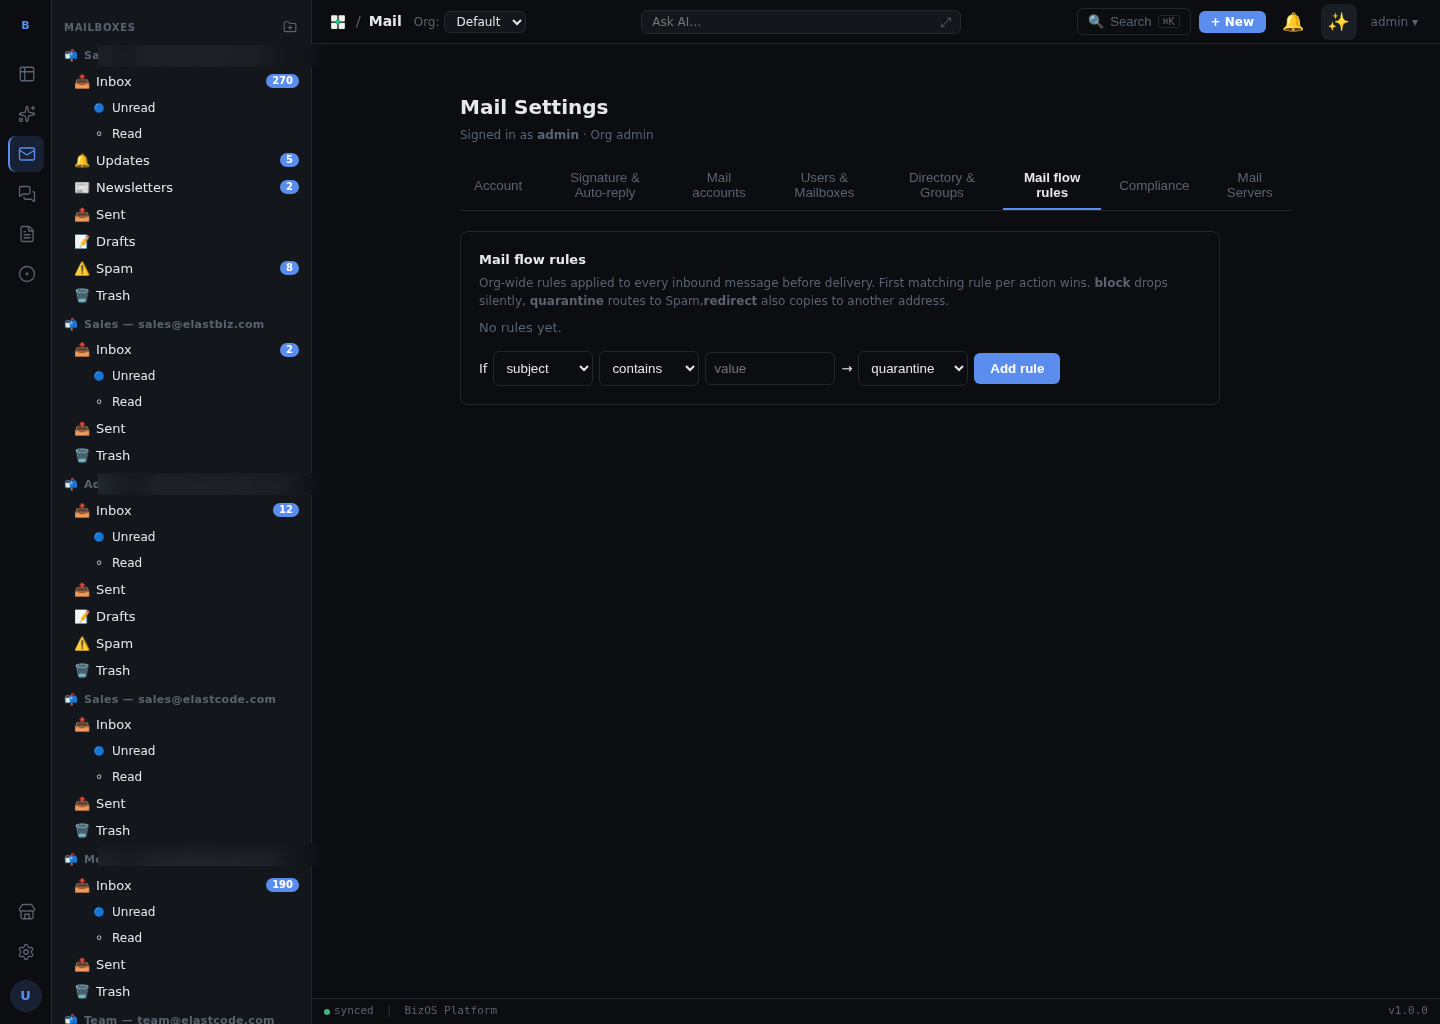Select team@elastcode.com mailbox header
The height and width of the screenshot is (1024, 1440).
(178, 1020)
